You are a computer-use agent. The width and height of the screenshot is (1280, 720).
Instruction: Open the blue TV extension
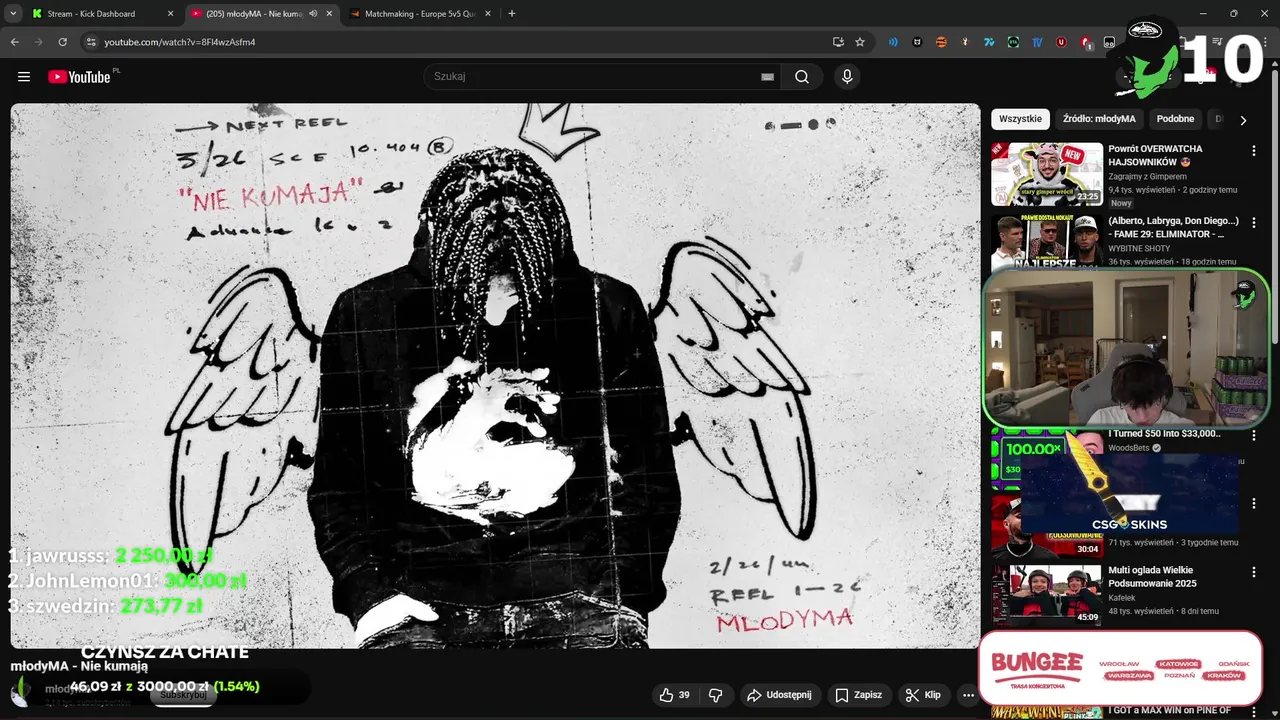tap(1037, 42)
